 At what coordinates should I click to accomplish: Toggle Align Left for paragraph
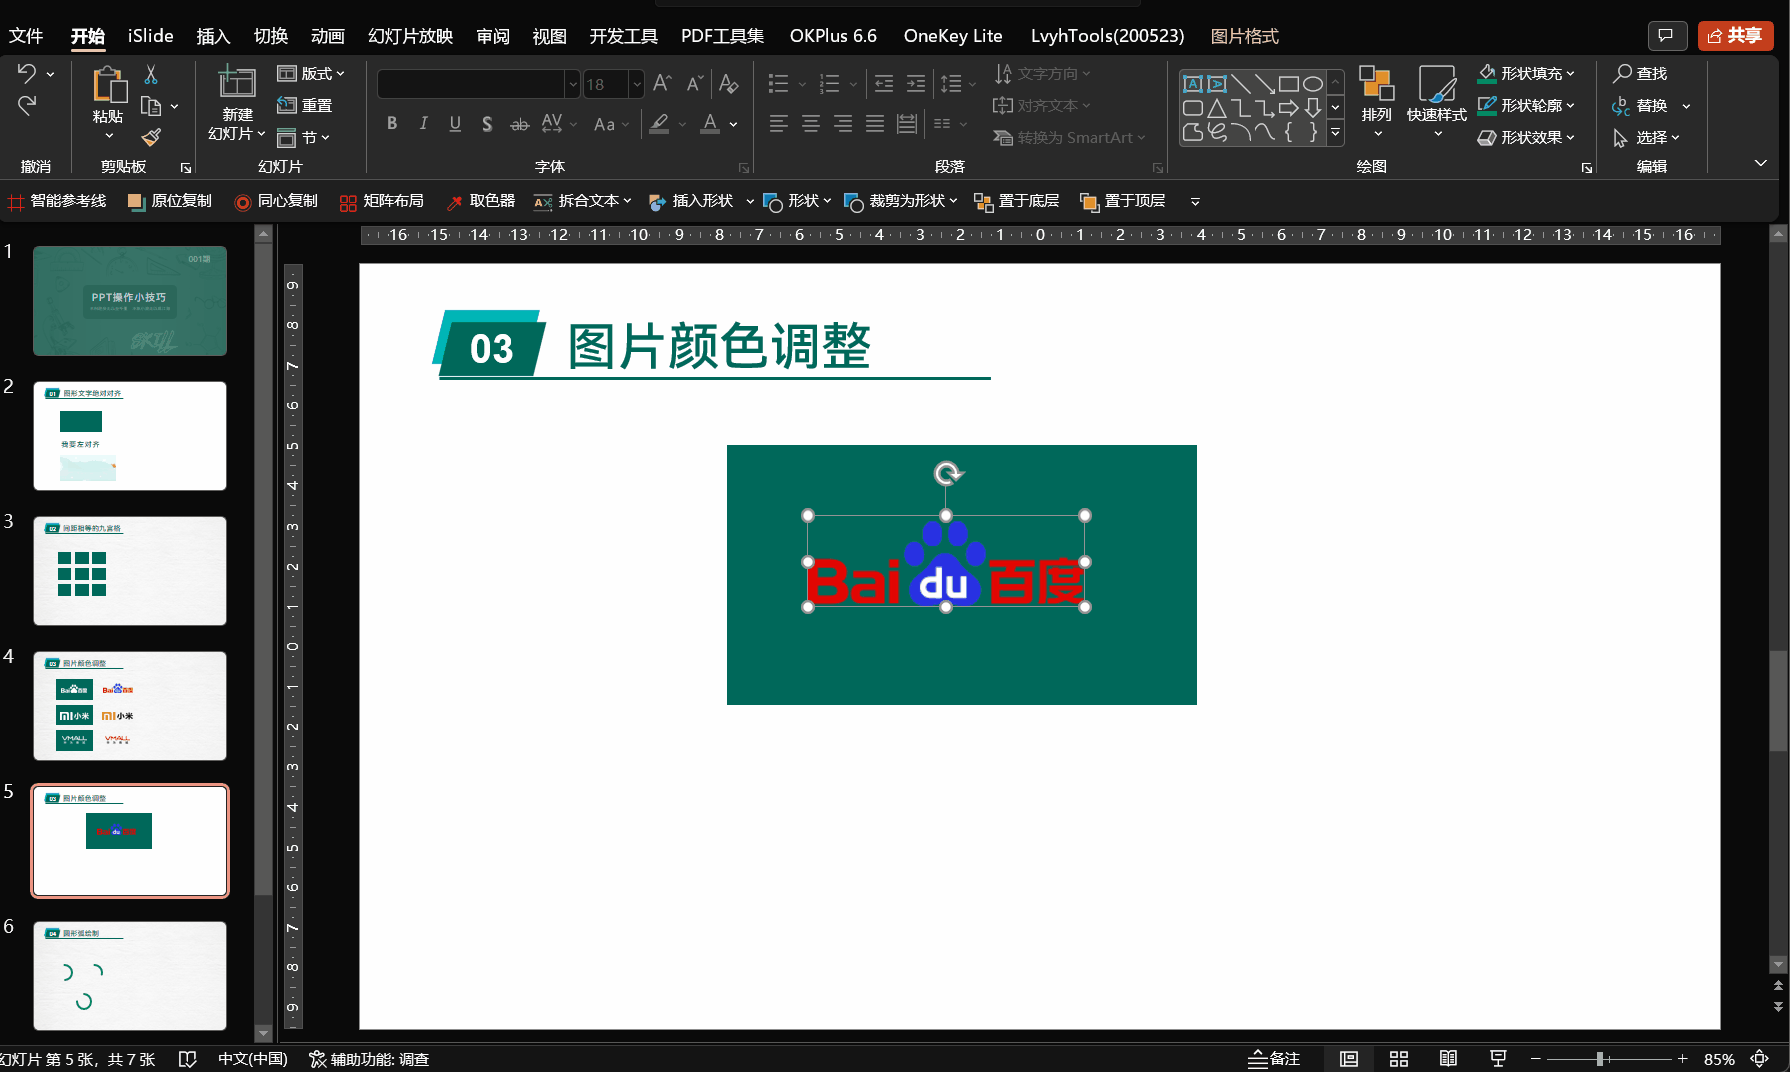click(779, 124)
